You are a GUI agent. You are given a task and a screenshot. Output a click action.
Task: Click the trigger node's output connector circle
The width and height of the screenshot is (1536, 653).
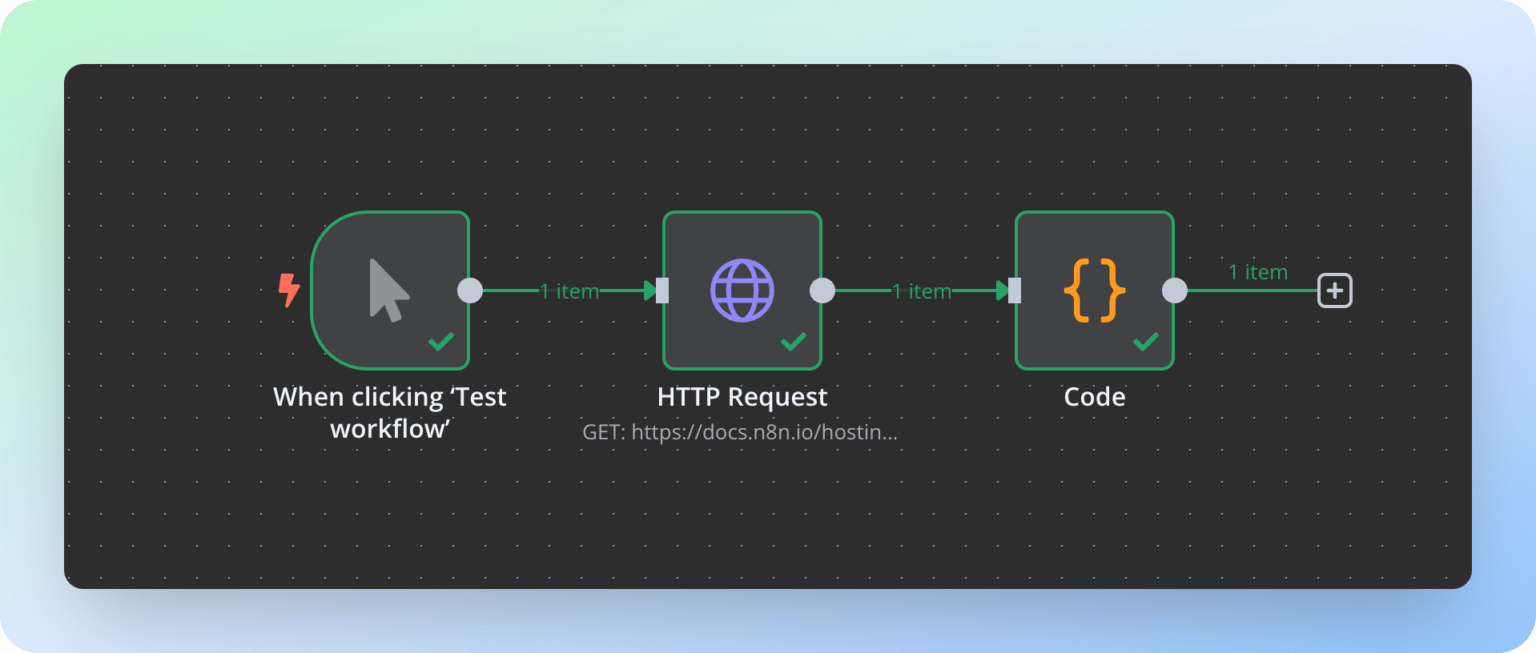(470, 290)
